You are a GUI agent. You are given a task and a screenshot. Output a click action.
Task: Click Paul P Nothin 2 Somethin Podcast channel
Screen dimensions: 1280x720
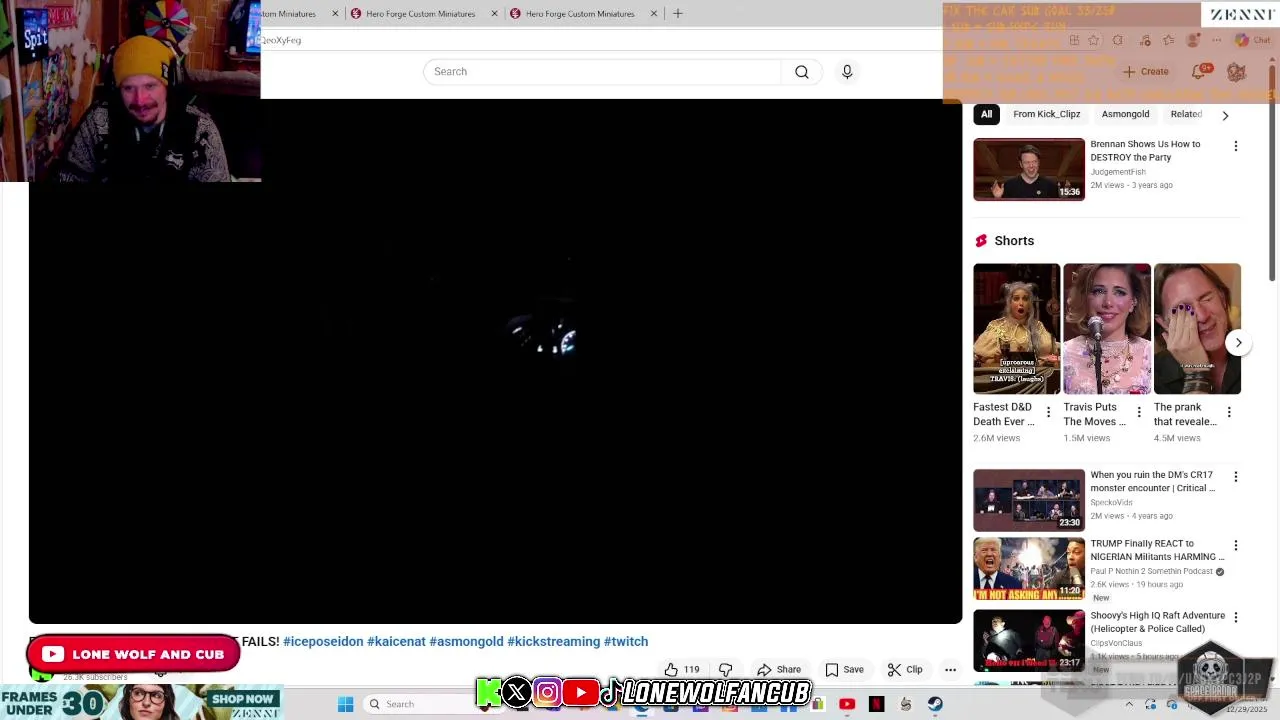1151,572
